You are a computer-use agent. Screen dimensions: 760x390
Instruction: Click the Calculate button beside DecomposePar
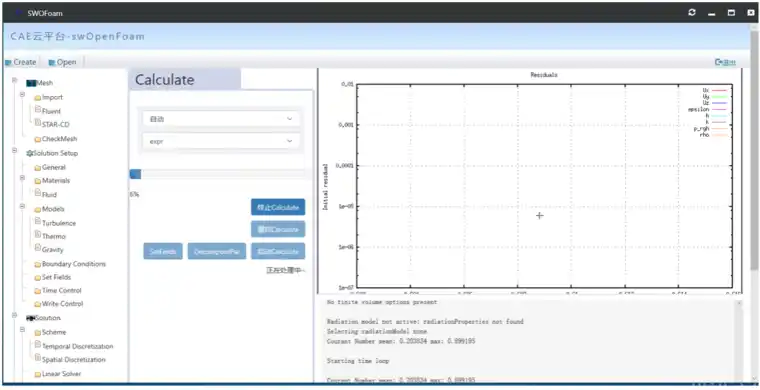coord(278,251)
